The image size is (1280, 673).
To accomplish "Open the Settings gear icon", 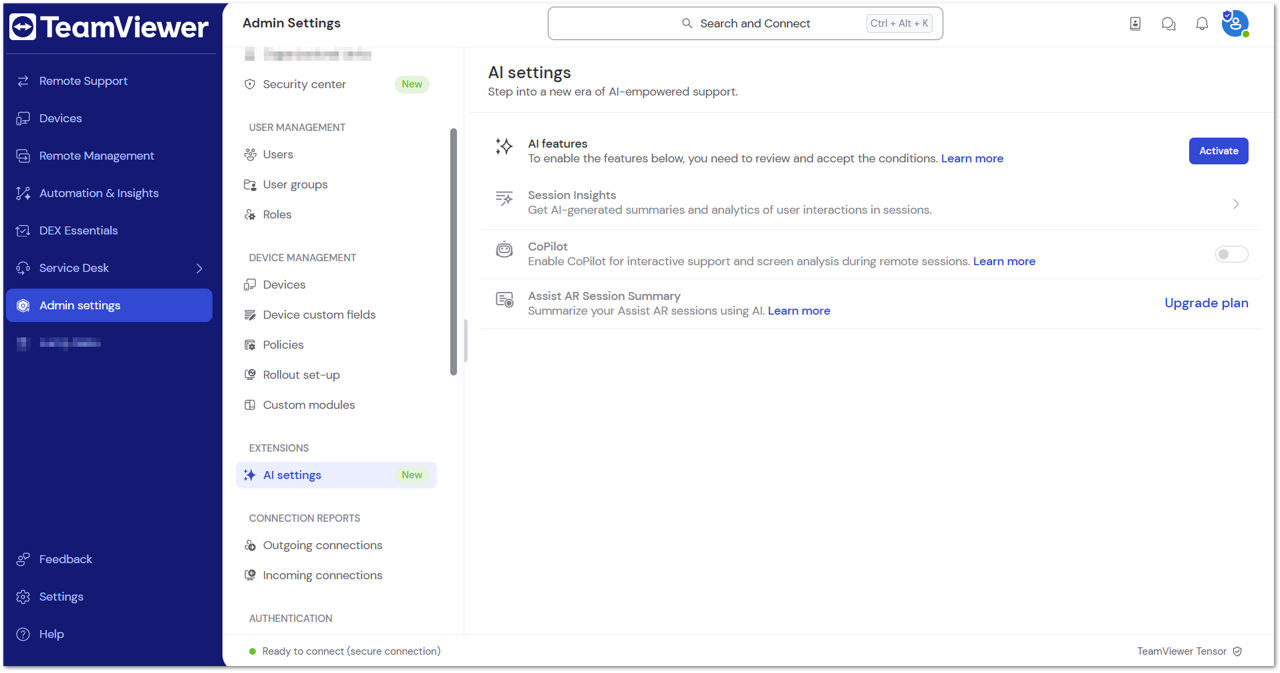I will (23, 597).
